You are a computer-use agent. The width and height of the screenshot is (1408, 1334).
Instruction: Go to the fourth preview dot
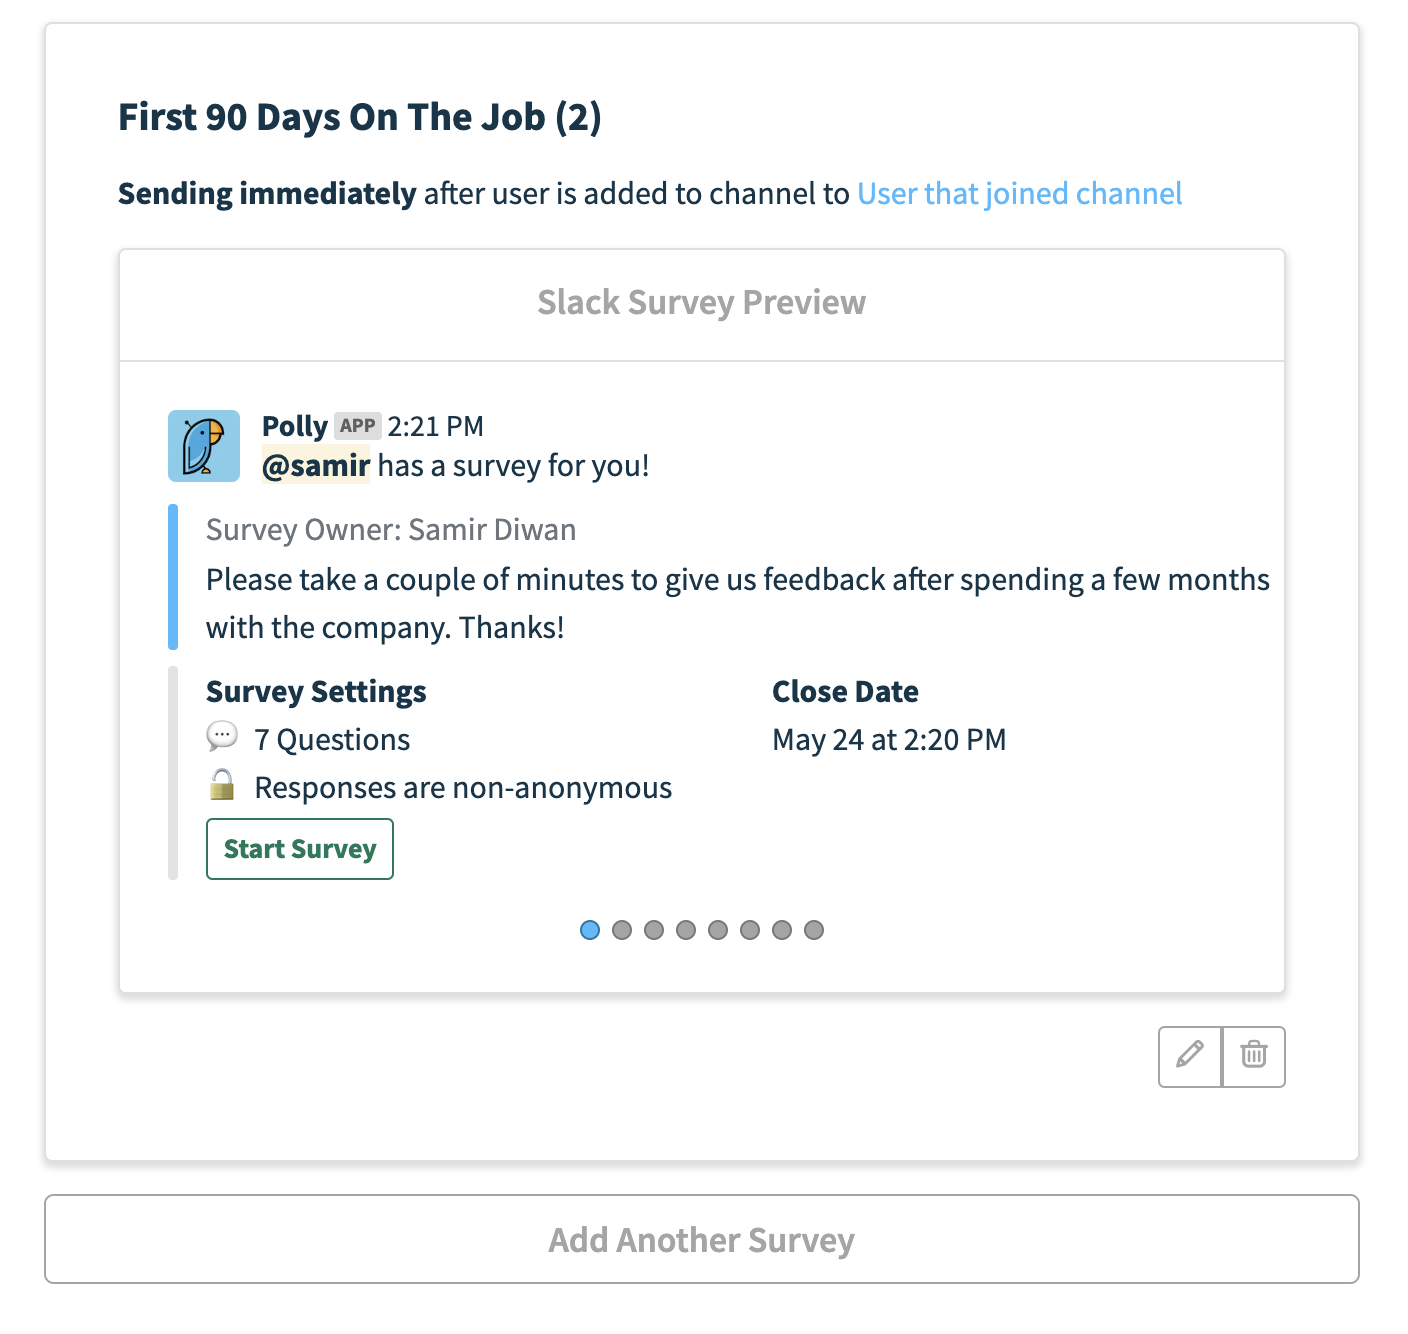coord(686,930)
